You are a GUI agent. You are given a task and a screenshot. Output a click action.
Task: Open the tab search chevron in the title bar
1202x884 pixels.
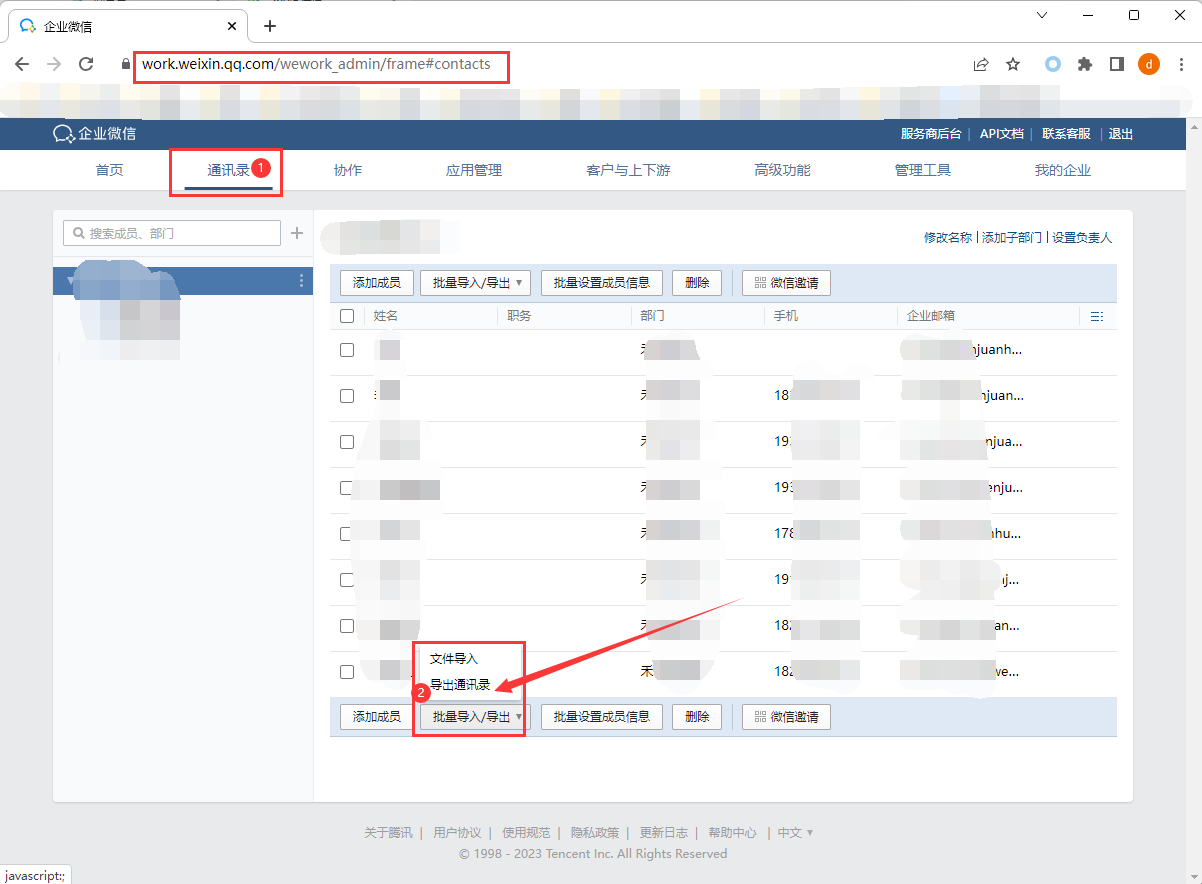[x=1042, y=15]
